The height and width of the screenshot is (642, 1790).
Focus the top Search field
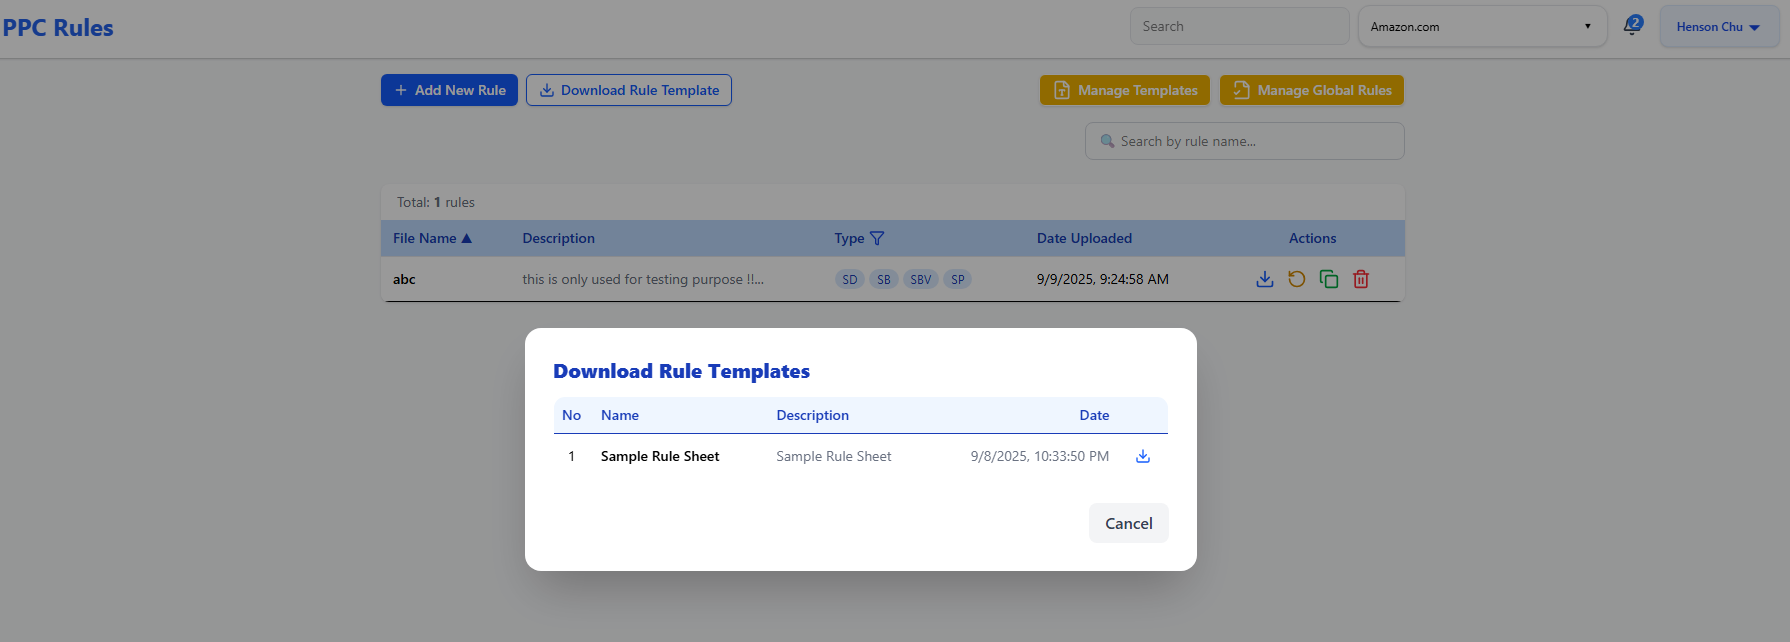click(1238, 27)
